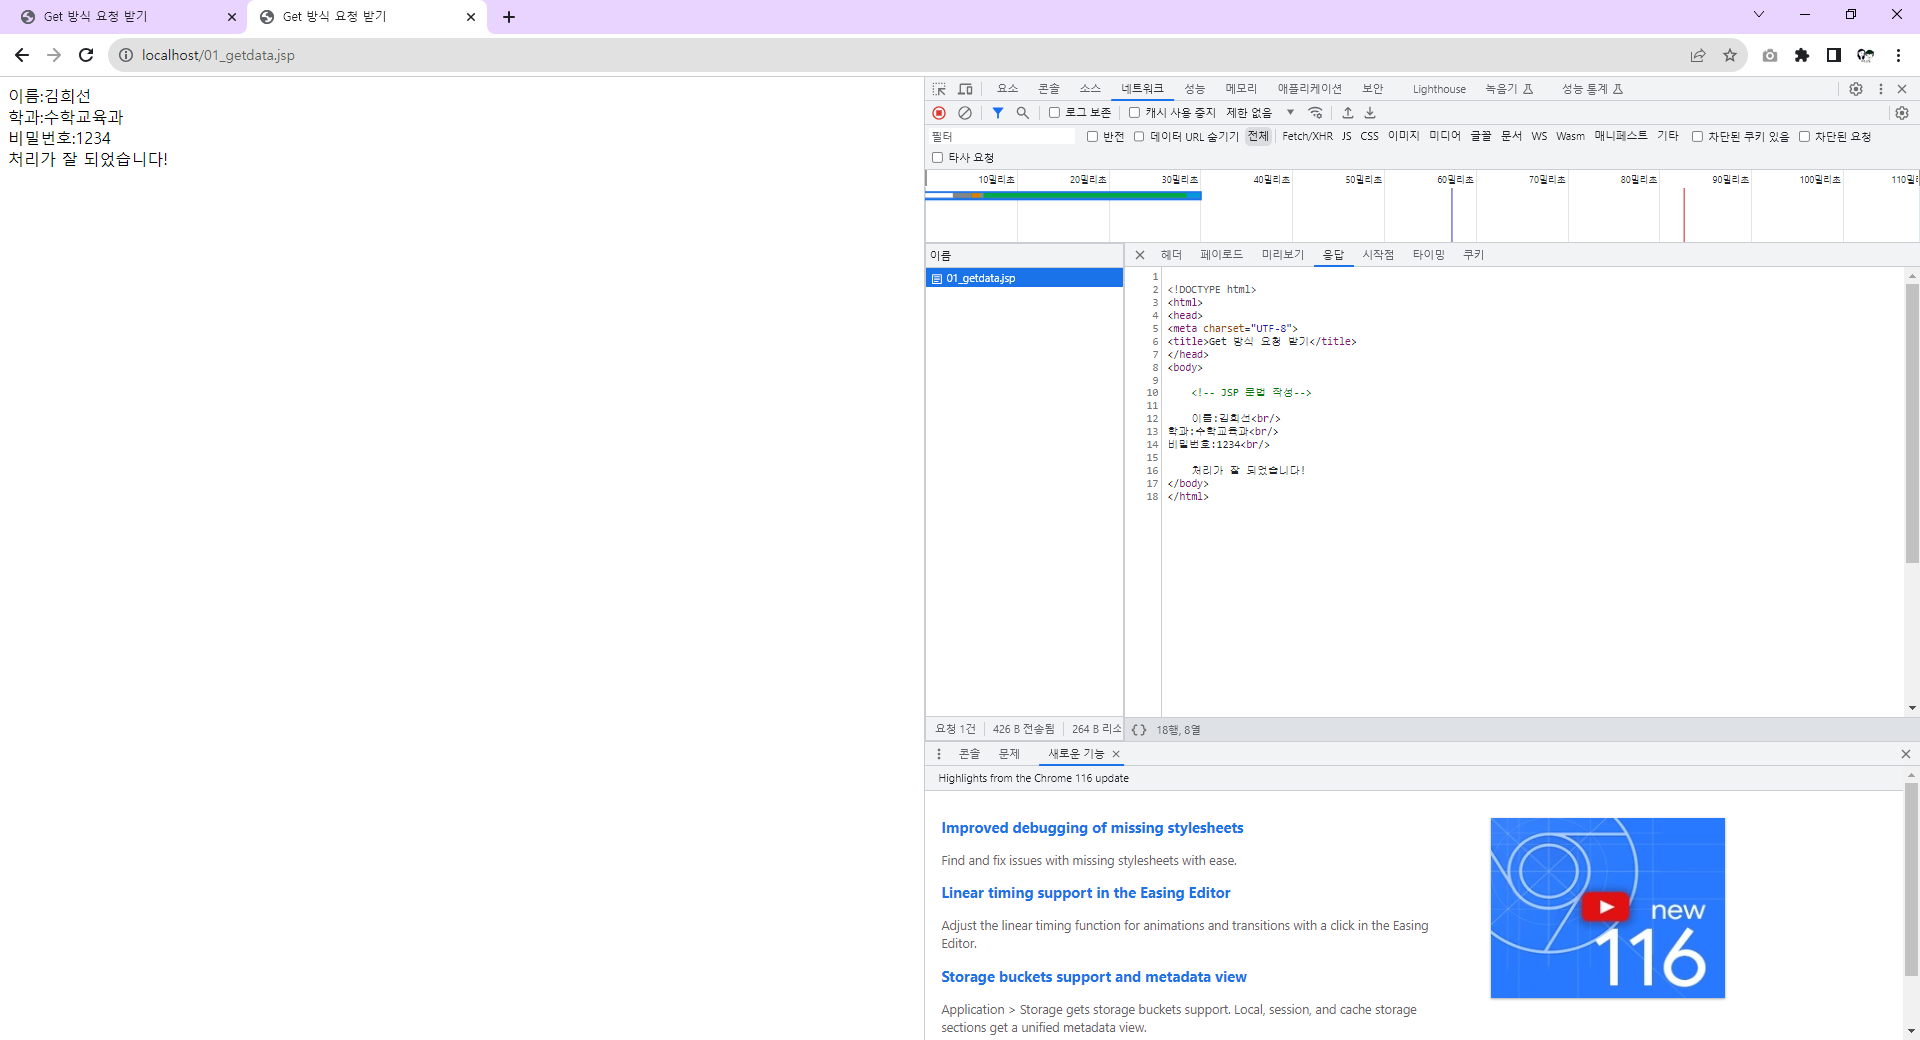Open a new browser tab
1920x1040 pixels.
tap(509, 17)
